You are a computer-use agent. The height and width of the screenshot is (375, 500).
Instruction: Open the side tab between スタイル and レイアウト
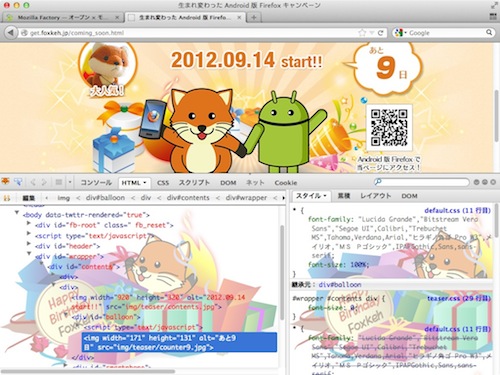pyautogui.click(x=344, y=196)
